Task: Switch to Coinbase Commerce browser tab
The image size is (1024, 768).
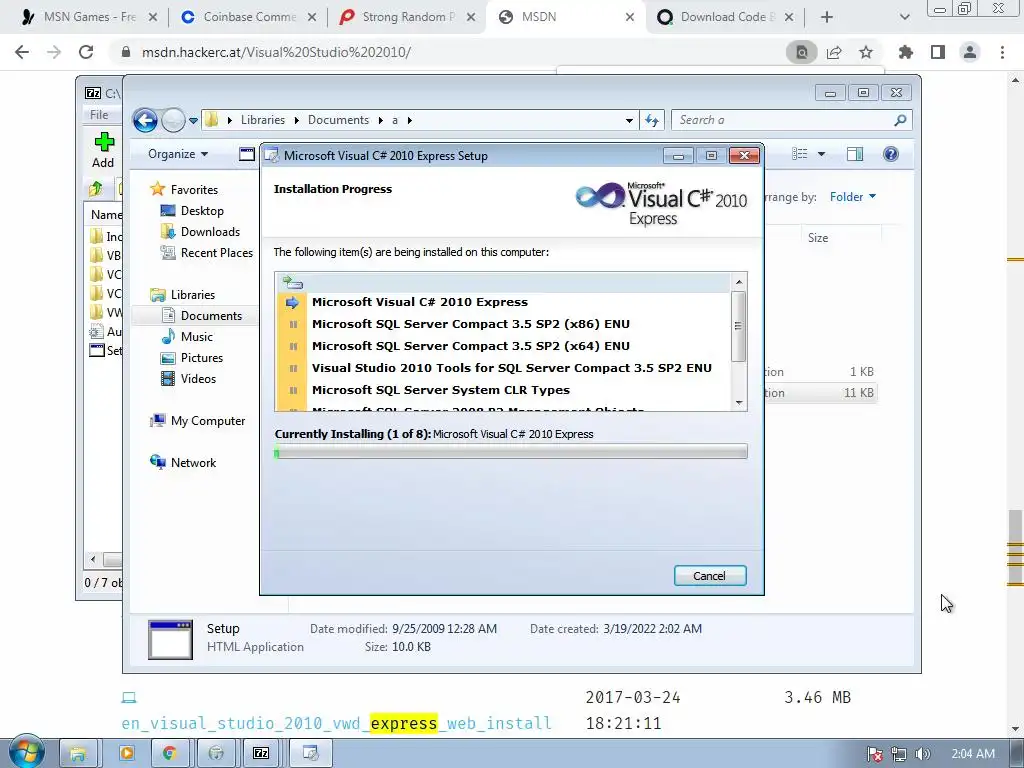Action: (x=249, y=17)
